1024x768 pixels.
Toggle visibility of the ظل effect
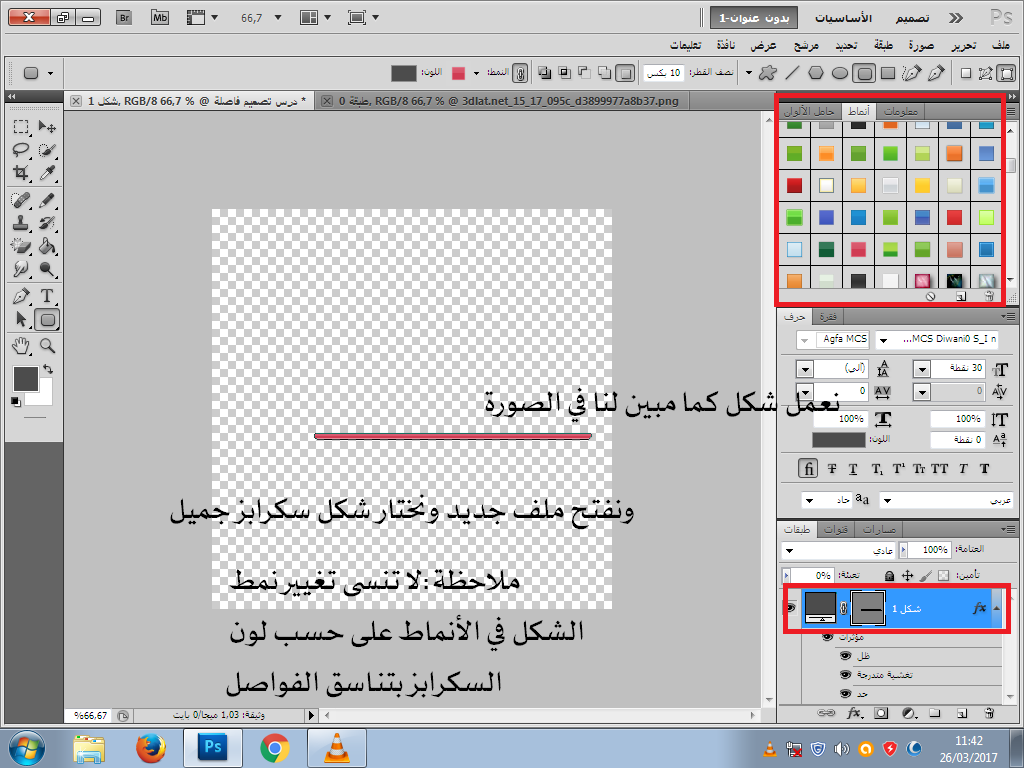click(x=846, y=655)
